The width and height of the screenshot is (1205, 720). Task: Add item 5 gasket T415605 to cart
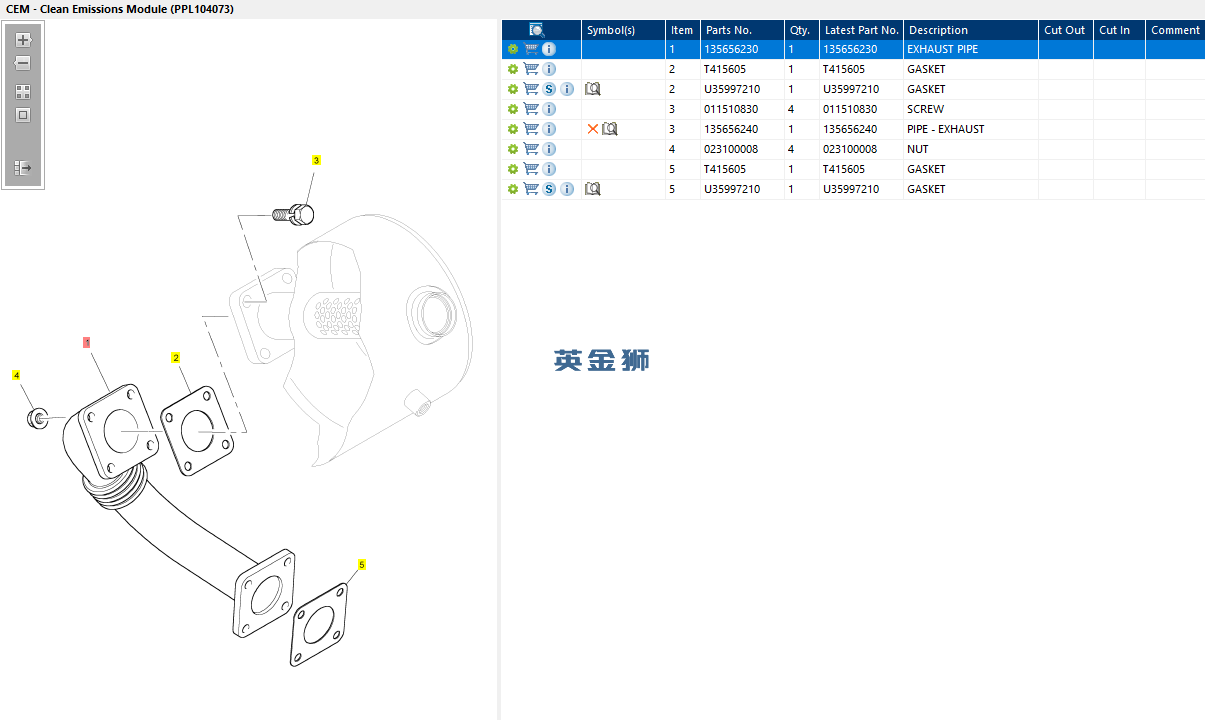pos(531,169)
